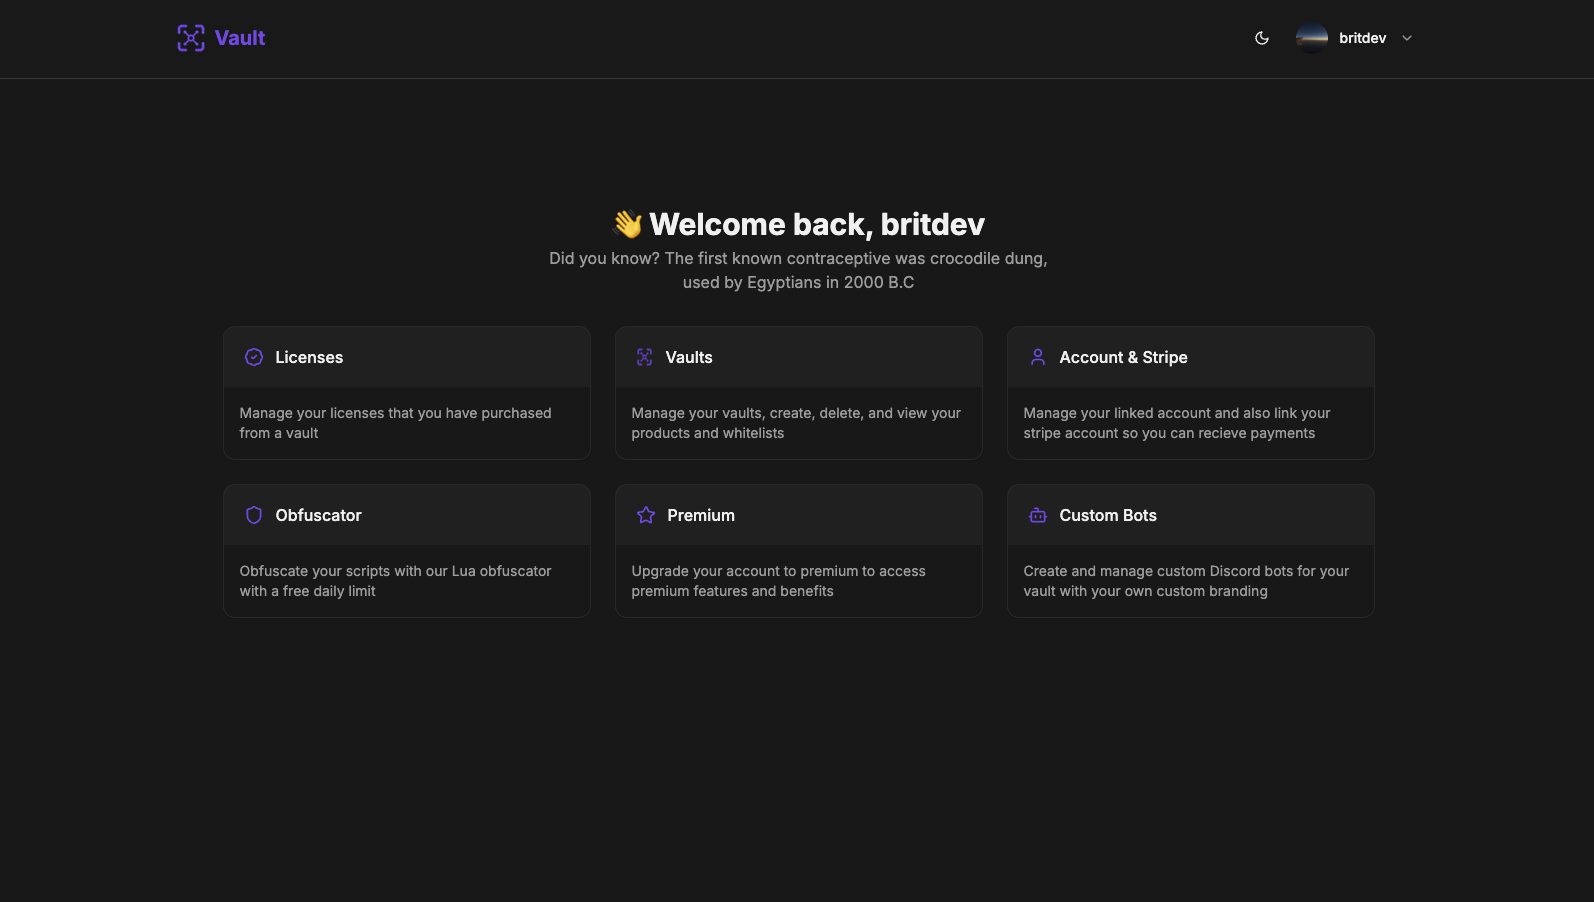The image size is (1594, 902).
Task: Select the Obfuscator heading text
Action: coord(318,515)
